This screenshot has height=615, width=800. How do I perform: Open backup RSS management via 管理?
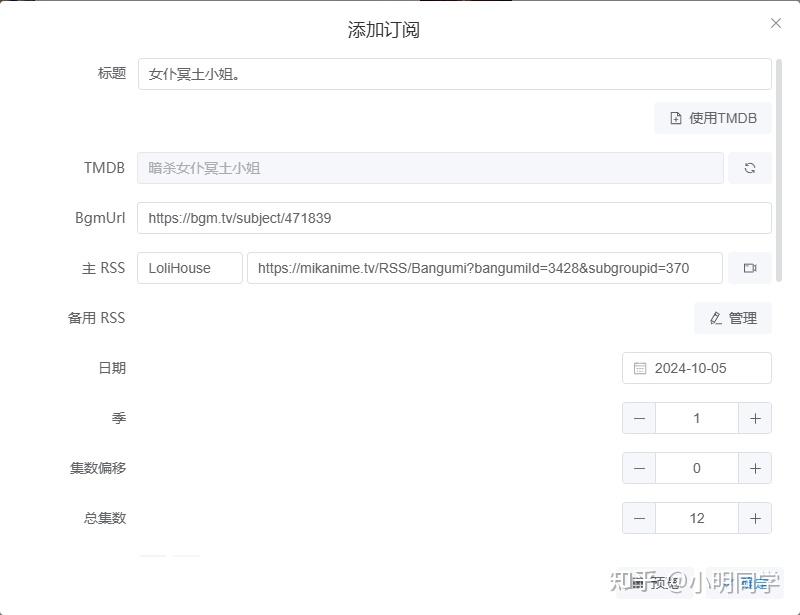click(733, 318)
